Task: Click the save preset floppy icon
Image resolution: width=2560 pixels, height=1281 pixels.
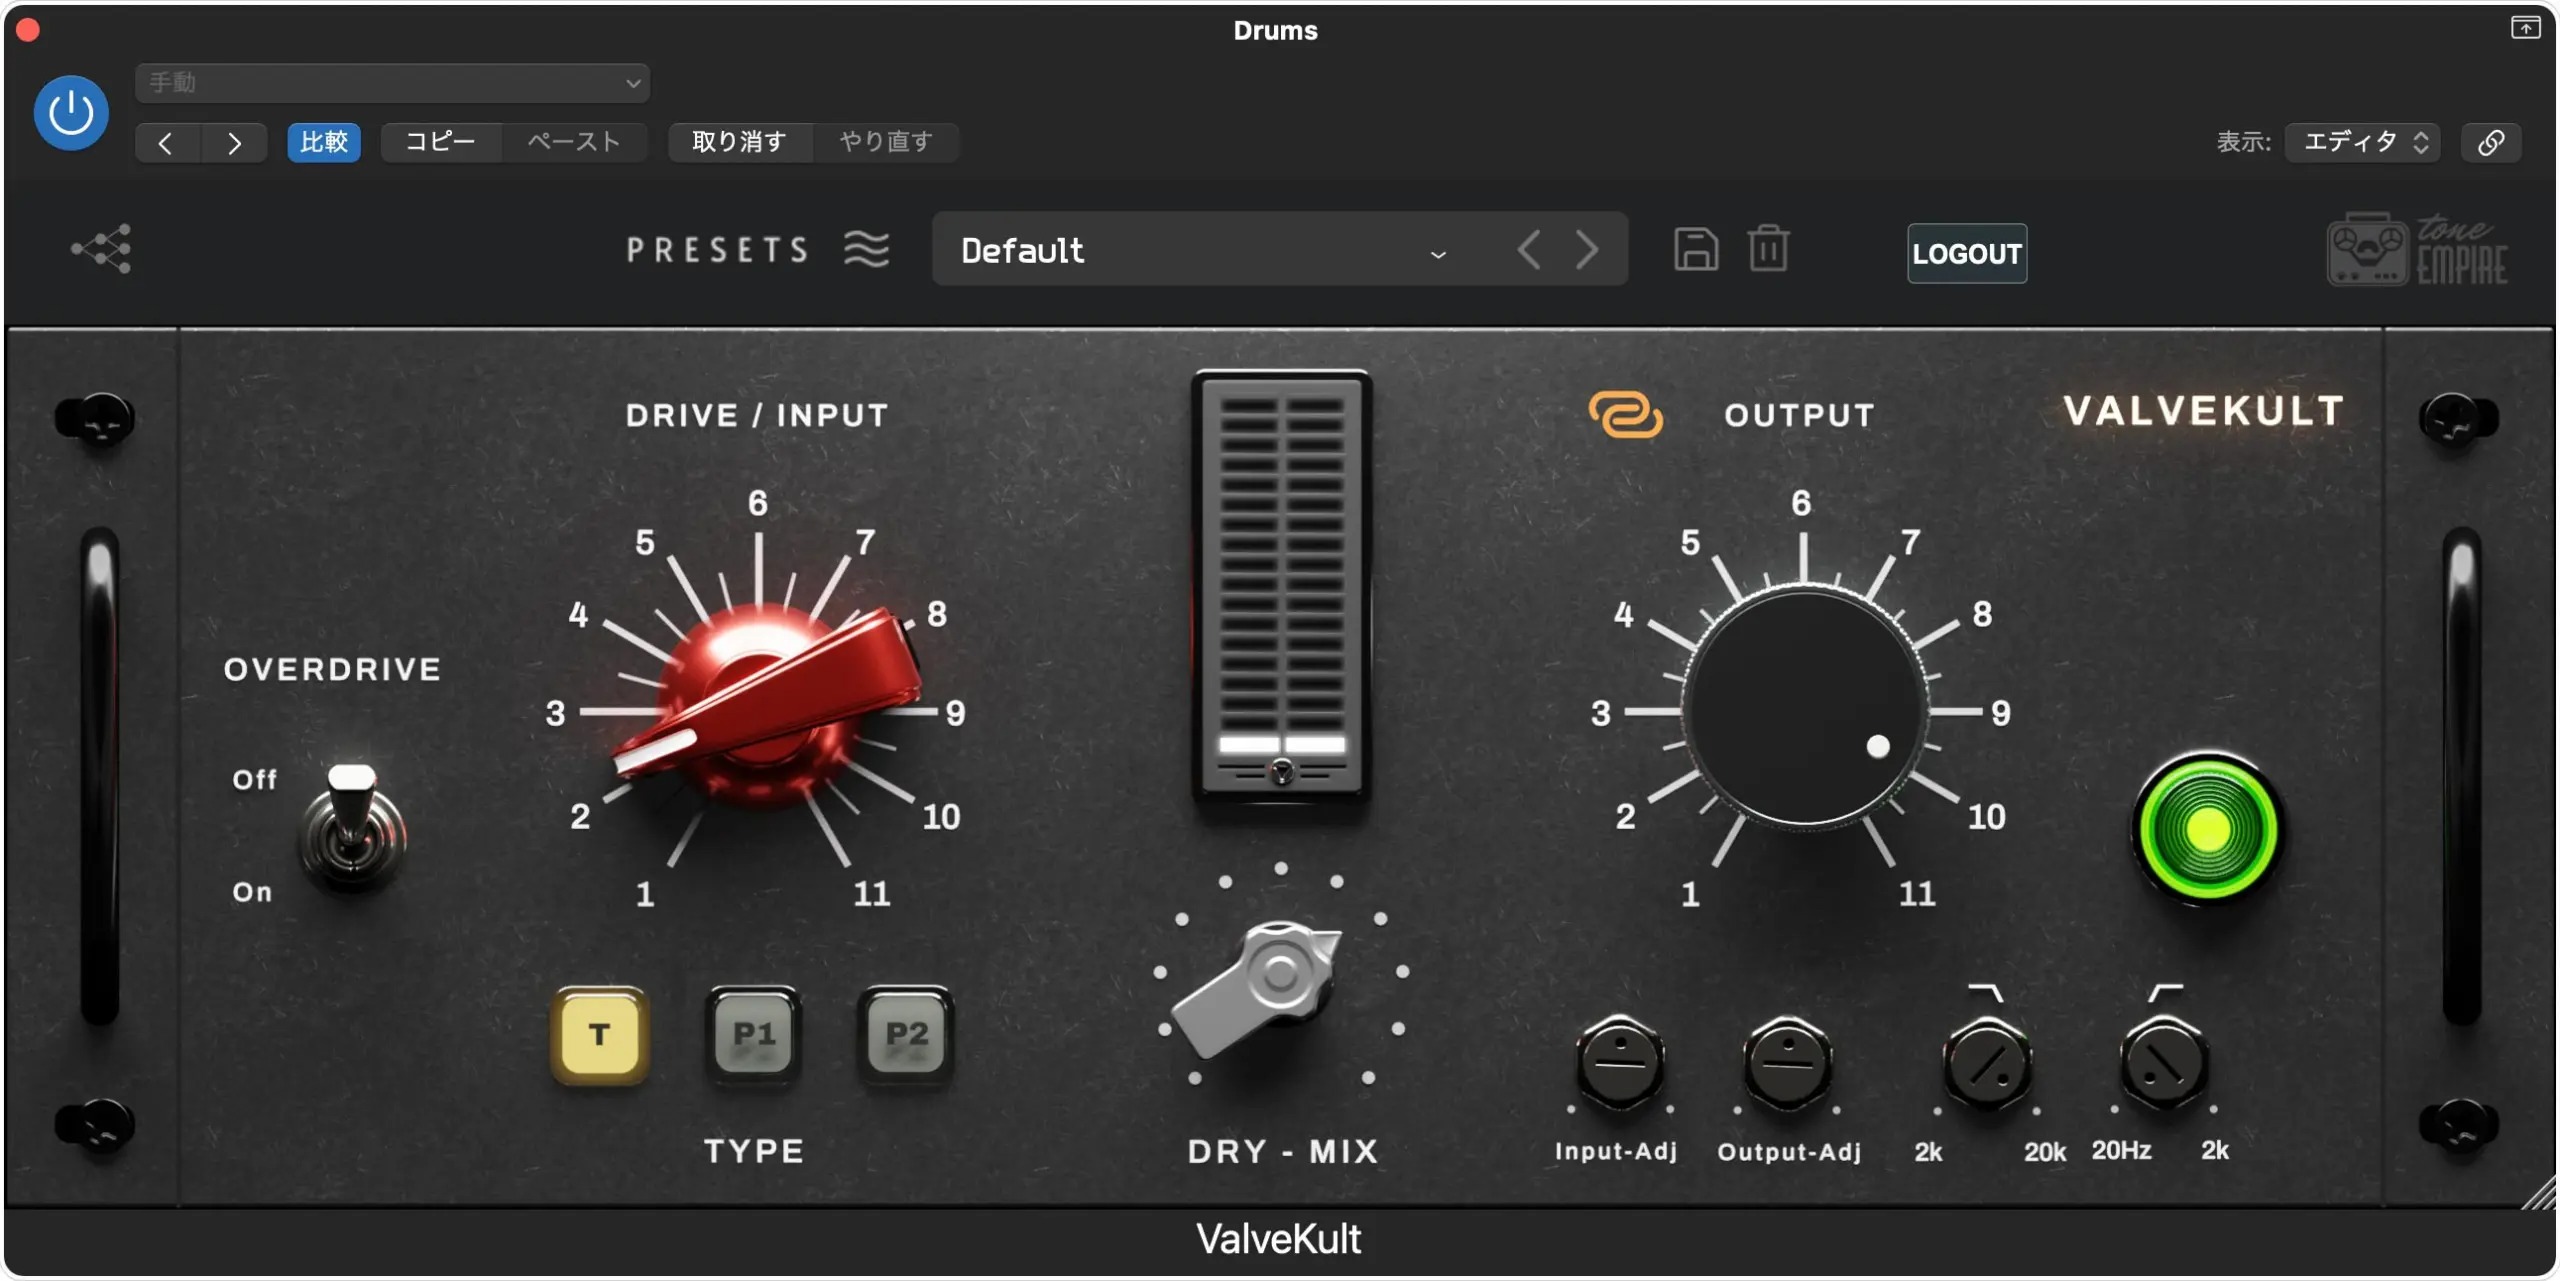Action: 1694,248
